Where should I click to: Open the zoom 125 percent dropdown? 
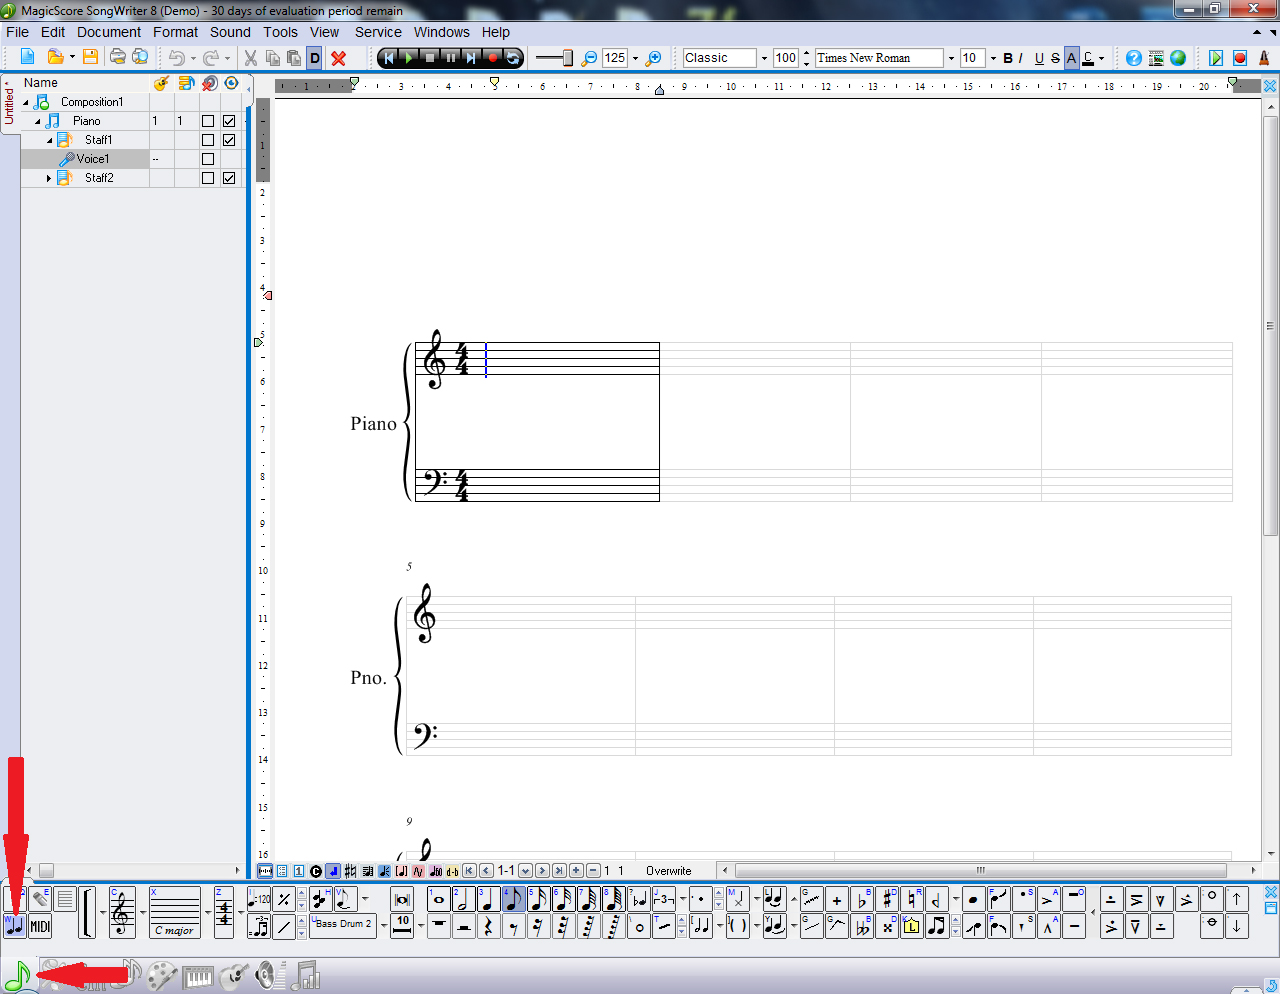tap(635, 58)
